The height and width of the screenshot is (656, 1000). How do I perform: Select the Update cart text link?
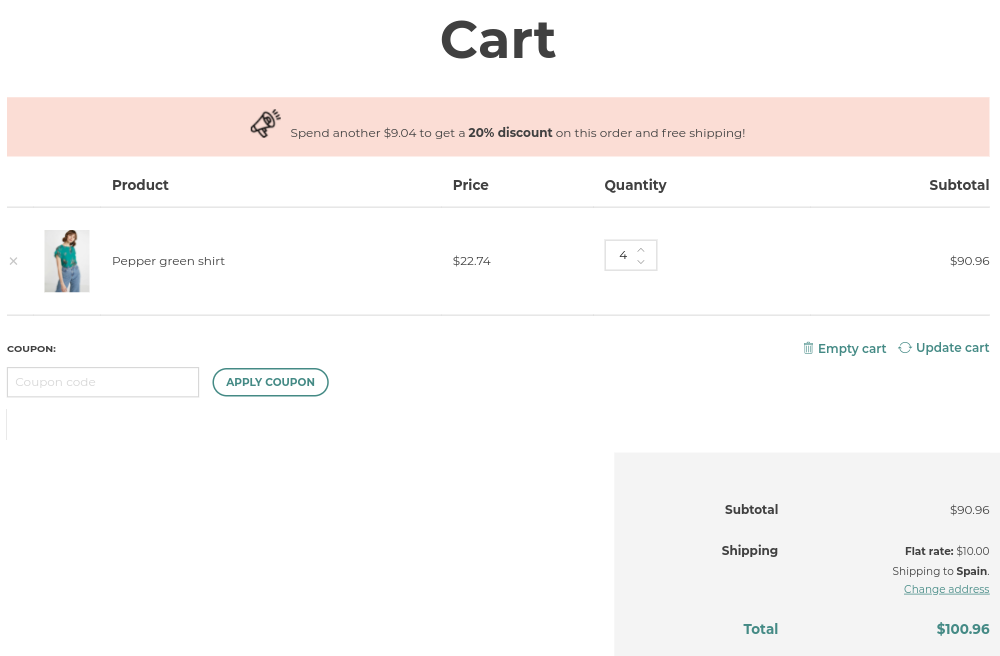[x=952, y=348]
